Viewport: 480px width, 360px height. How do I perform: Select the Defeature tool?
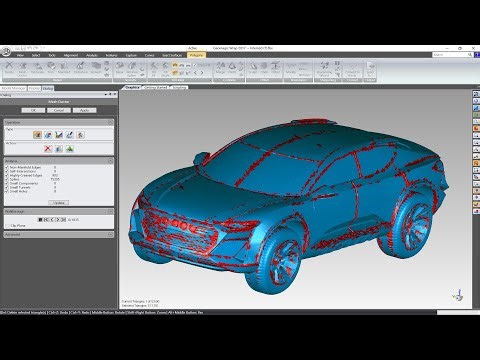point(80,68)
